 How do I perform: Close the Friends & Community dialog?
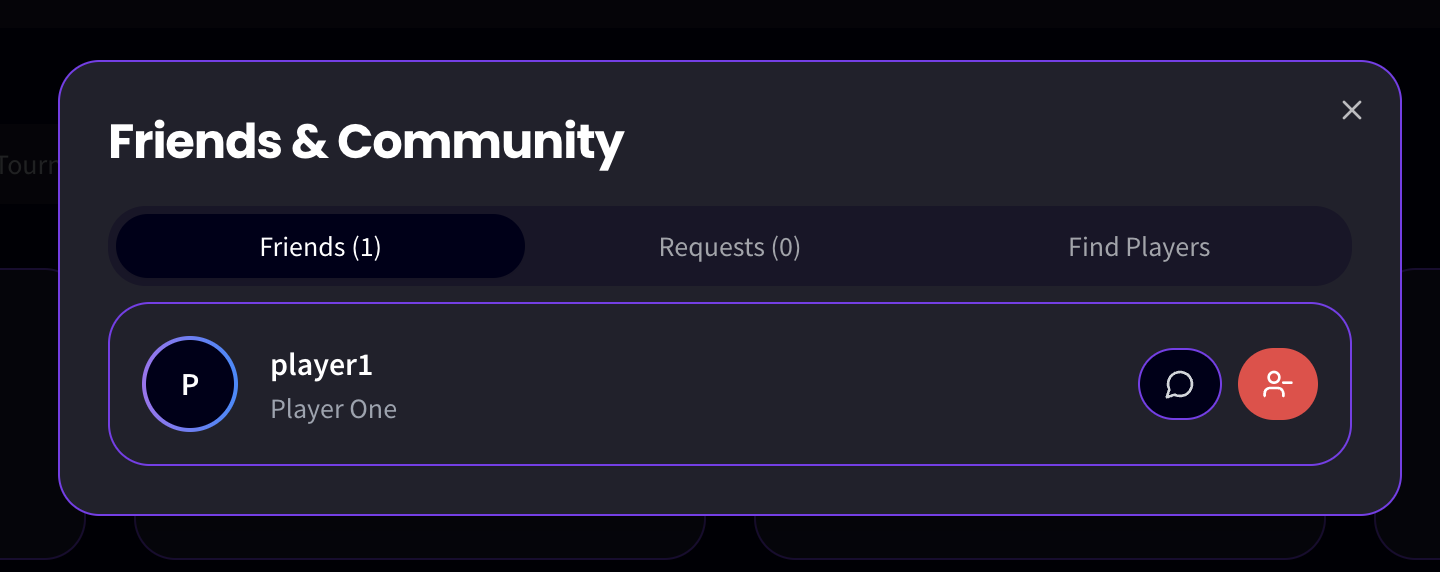click(x=1352, y=110)
